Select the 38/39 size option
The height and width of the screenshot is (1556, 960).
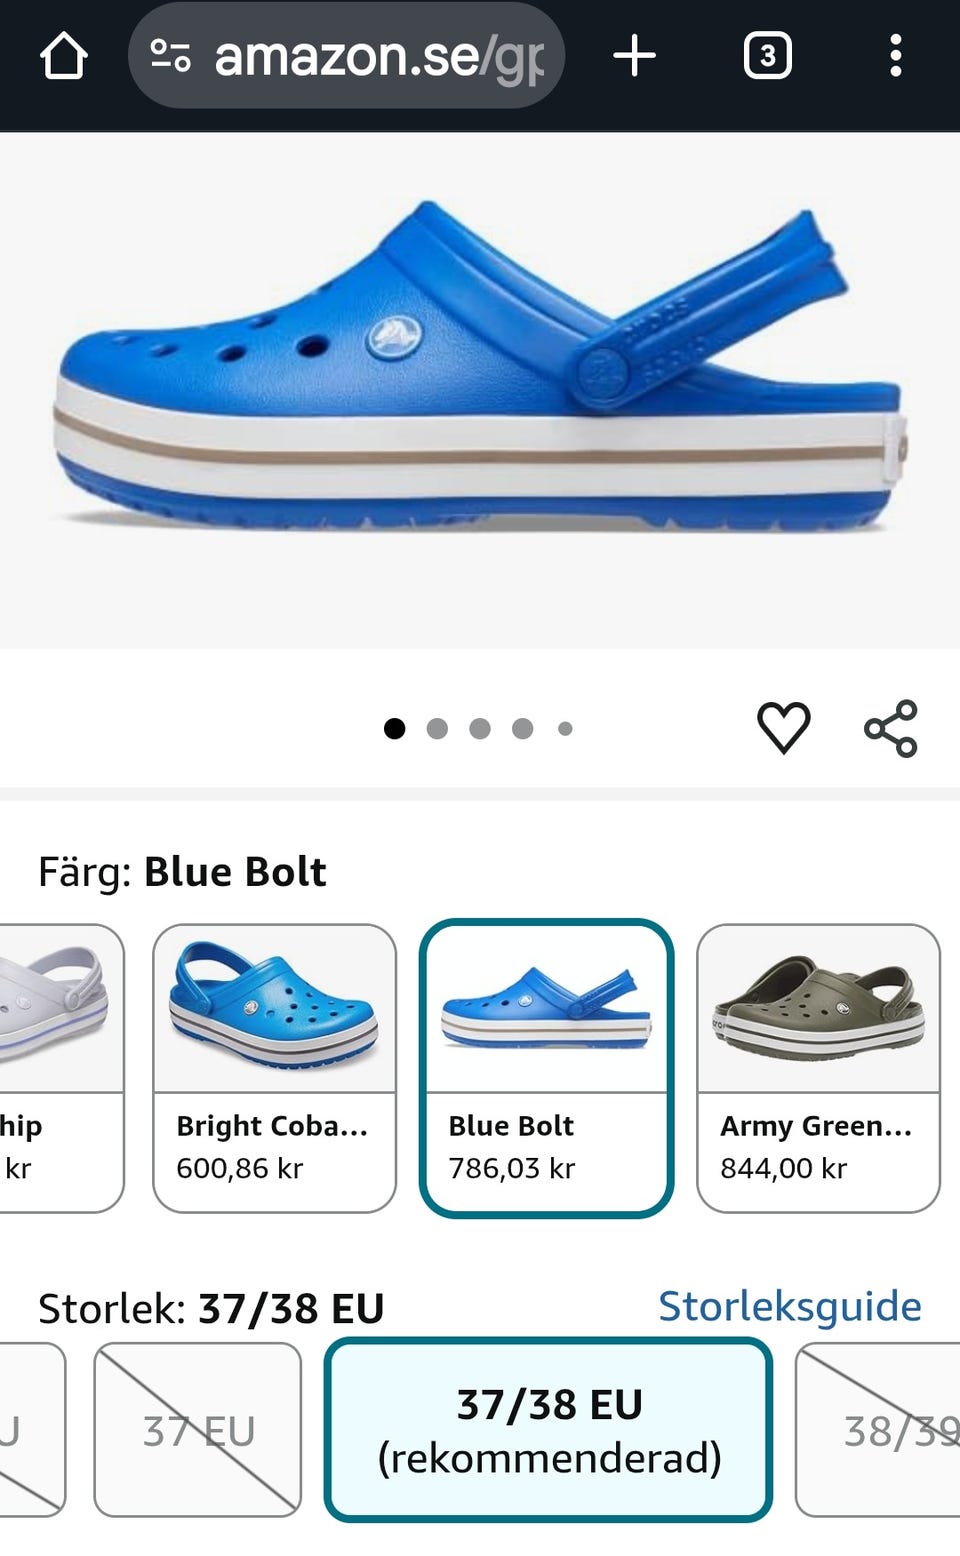pyautogui.click(x=880, y=1430)
